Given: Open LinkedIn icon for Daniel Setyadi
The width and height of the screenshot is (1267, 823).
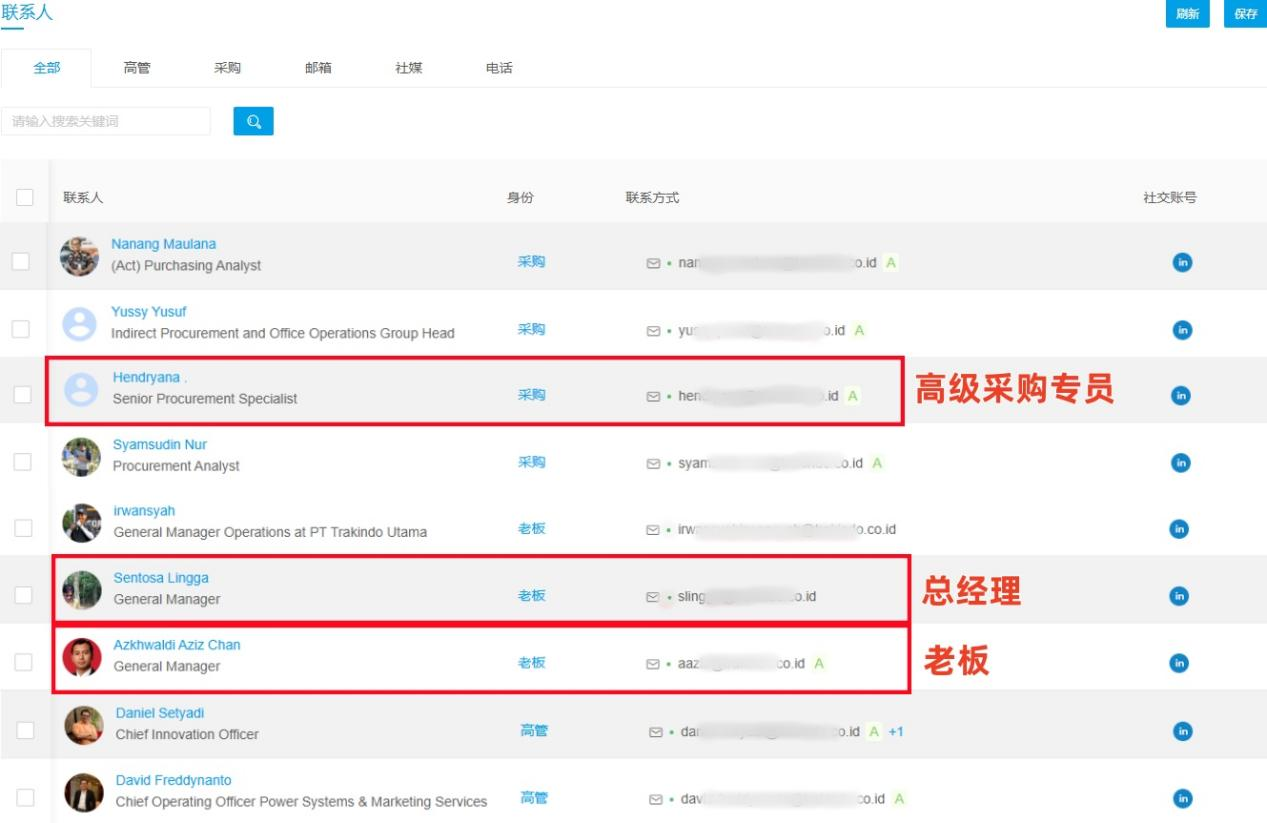Looking at the screenshot, I should tap(1182, 731).
